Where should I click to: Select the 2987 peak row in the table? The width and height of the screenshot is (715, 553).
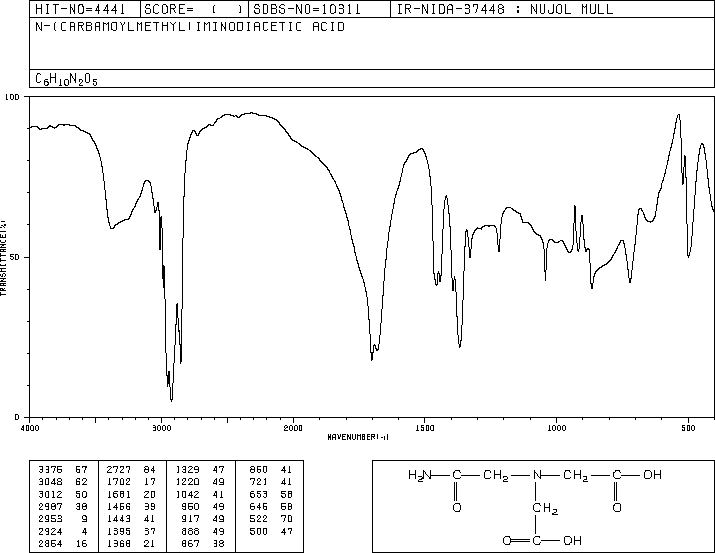(x=63, y=506)
